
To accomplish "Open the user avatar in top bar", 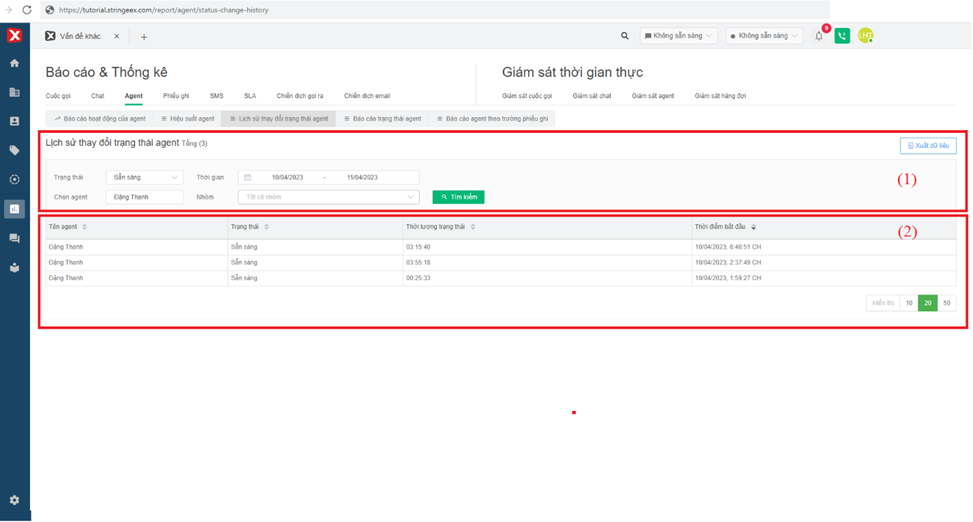I will [865, 36].
